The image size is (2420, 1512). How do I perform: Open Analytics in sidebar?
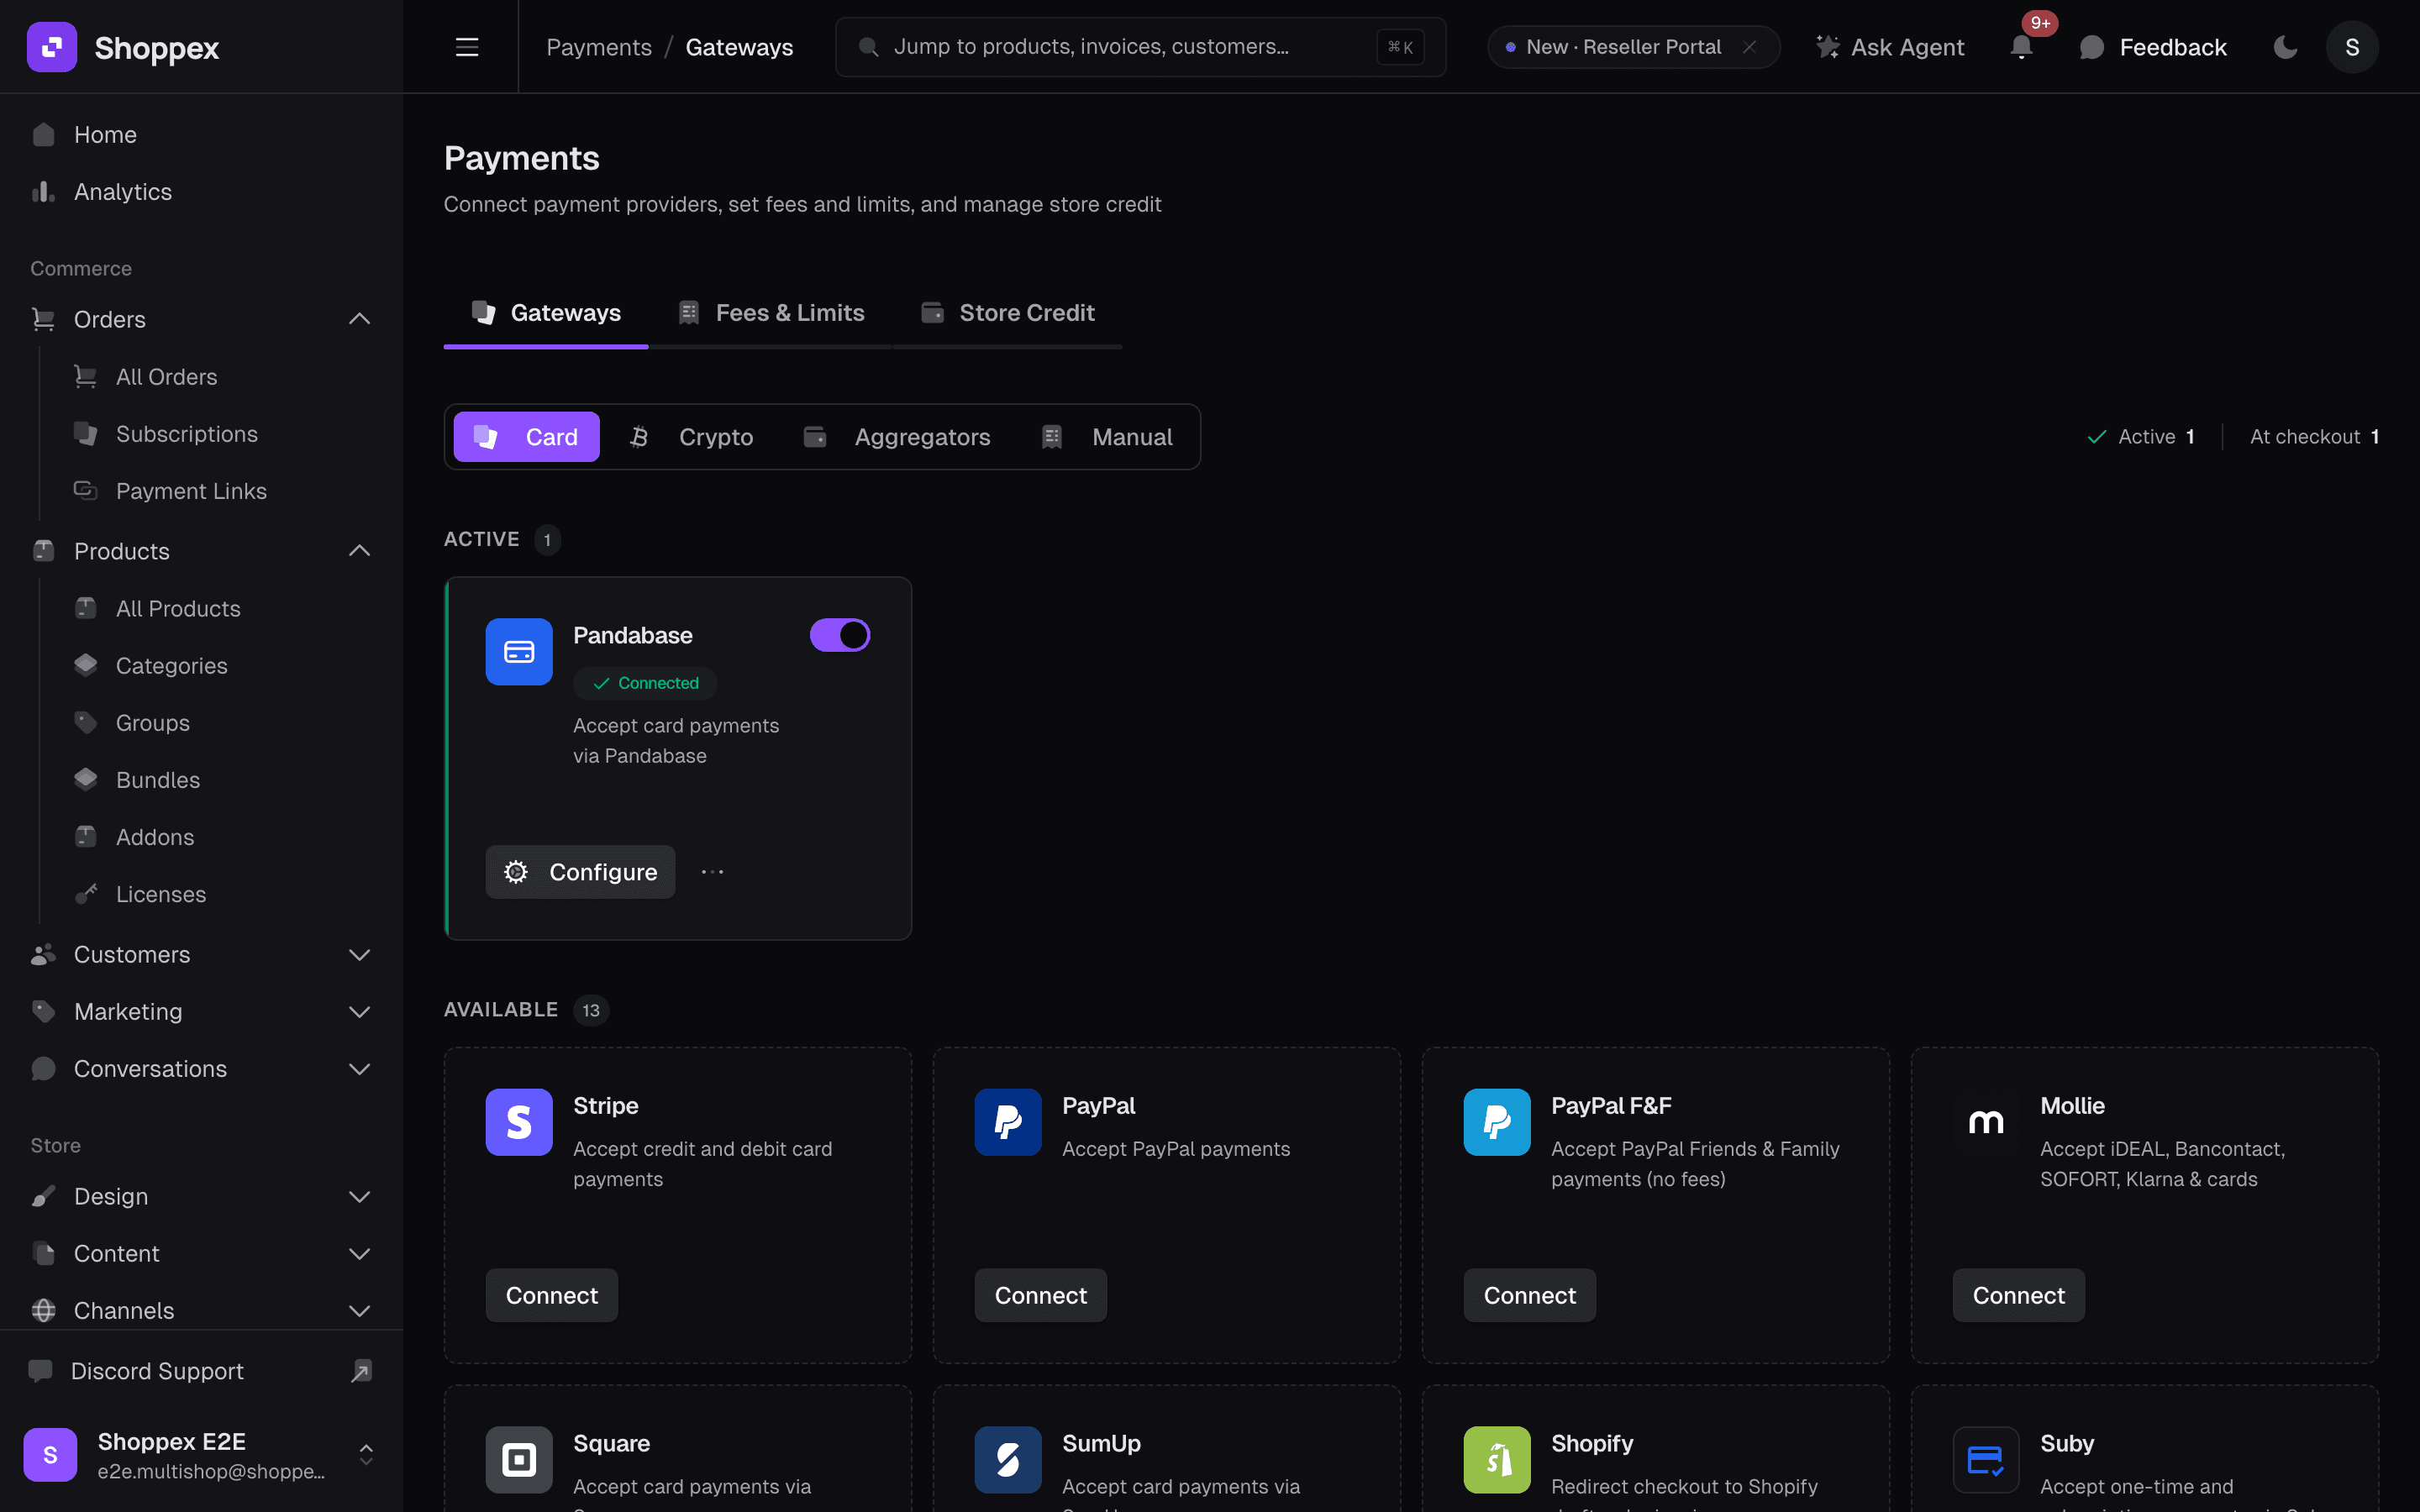[201, 191]
